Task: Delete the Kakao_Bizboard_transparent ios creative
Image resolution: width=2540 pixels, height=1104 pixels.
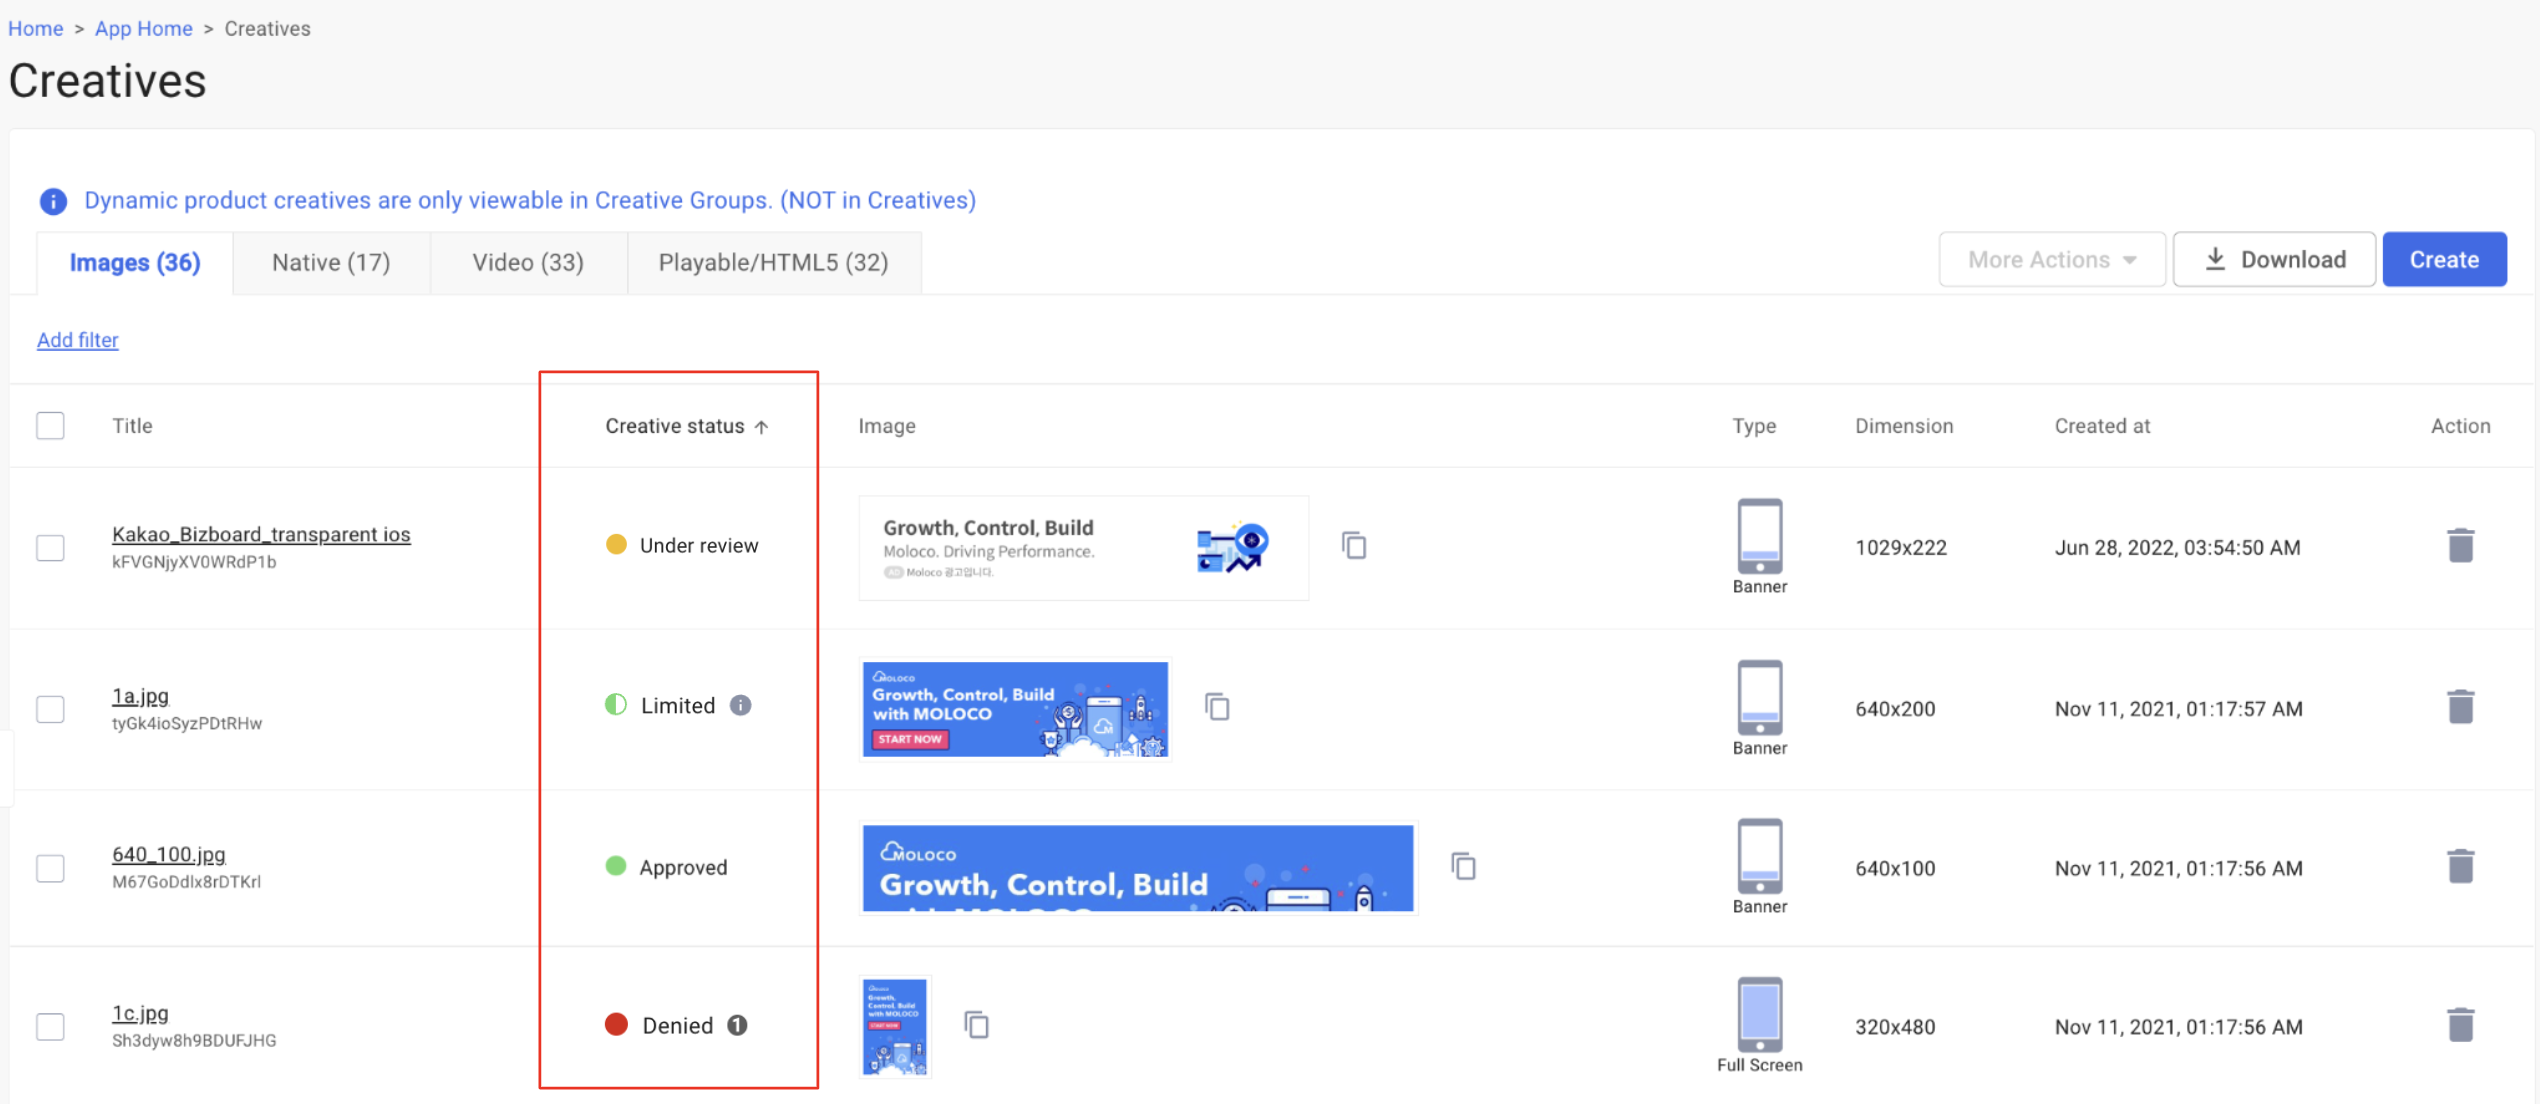Action: pos(2460,546)
